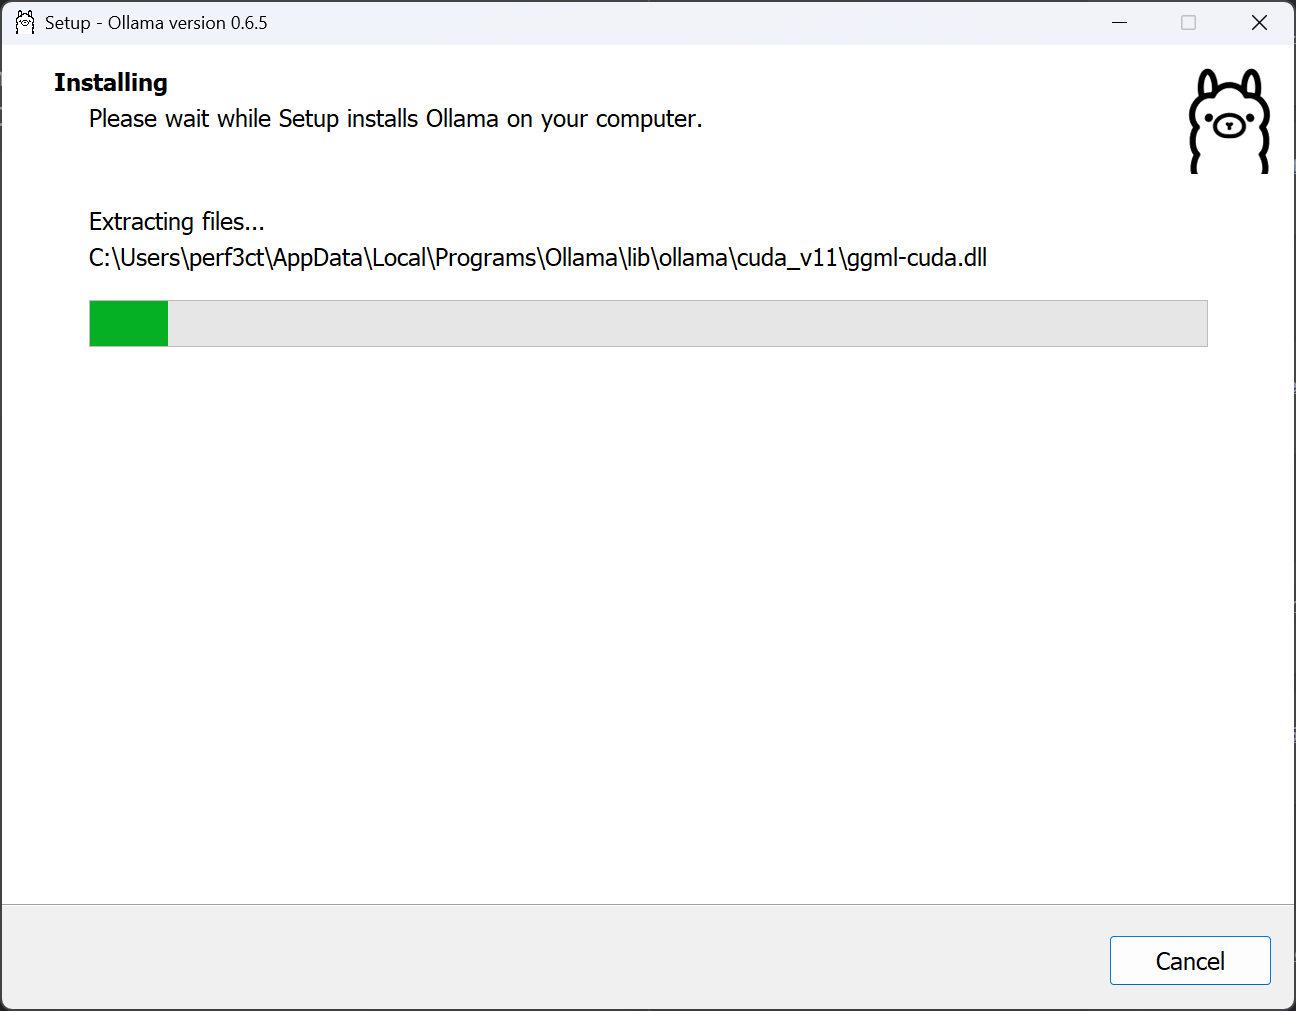
Task: Click the gray footer left of Cancel
Action: click(x=550, y=958)
